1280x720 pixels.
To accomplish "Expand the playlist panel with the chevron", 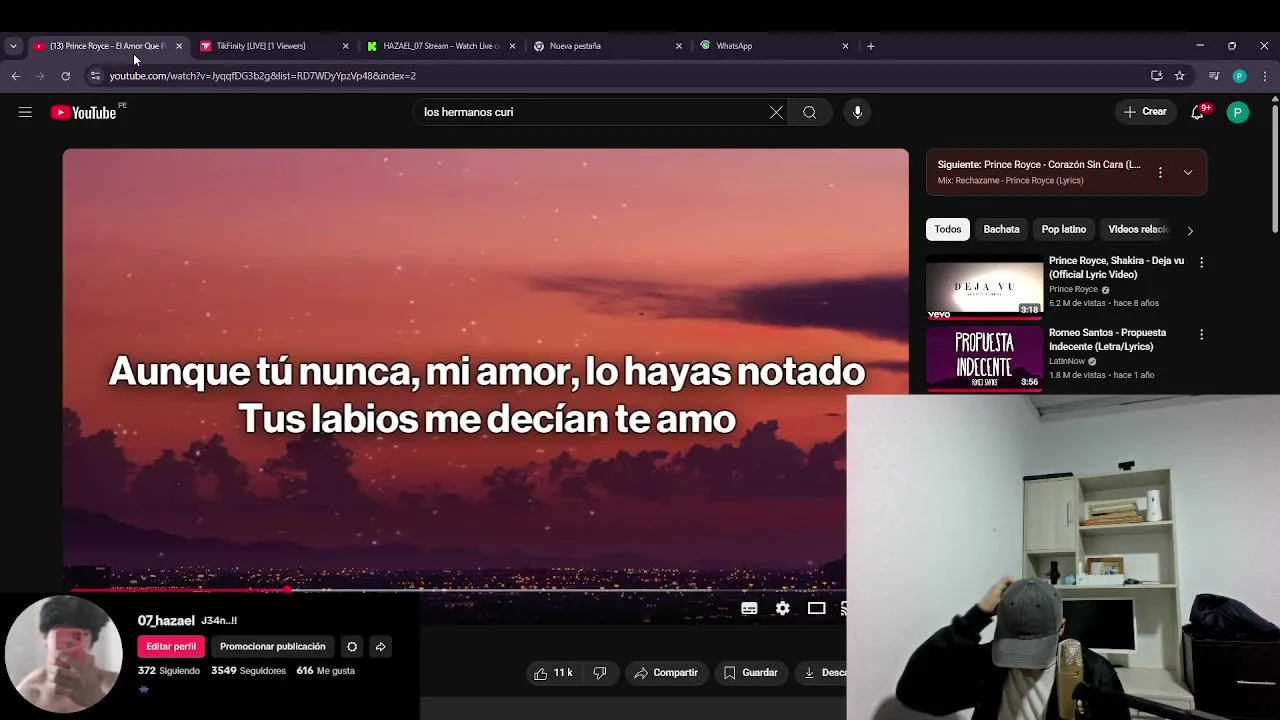I will [1188, 172].
